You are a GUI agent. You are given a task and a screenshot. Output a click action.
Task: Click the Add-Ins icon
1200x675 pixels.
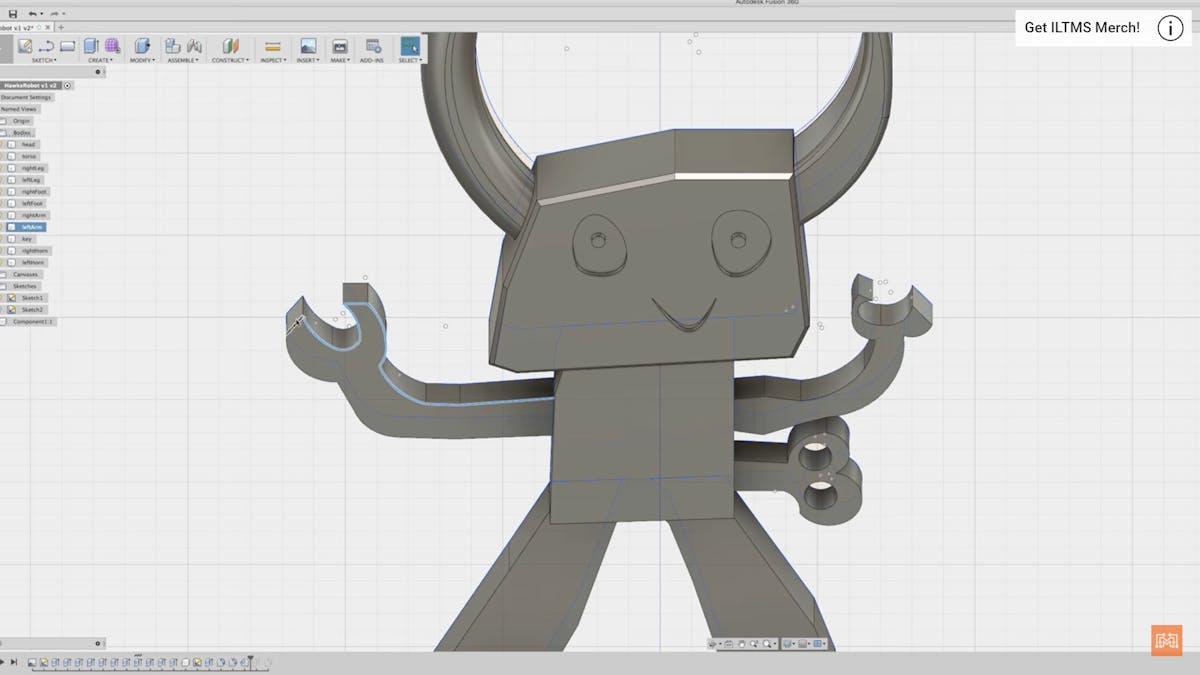click(373, 46)
